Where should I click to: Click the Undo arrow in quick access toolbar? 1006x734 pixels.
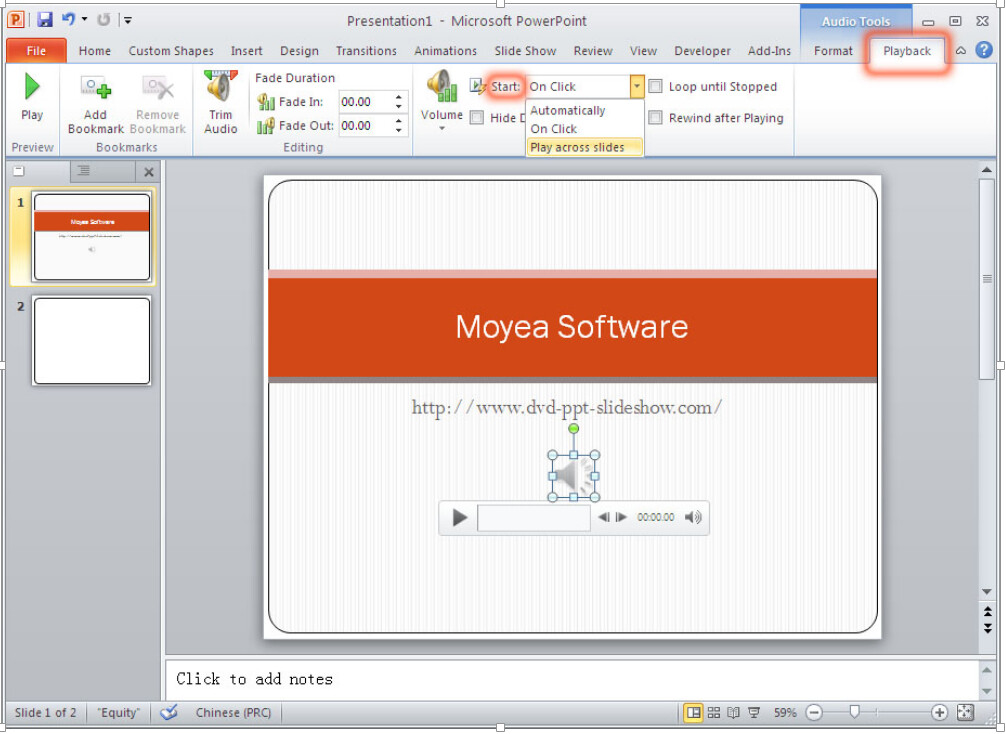coord(68,20)
